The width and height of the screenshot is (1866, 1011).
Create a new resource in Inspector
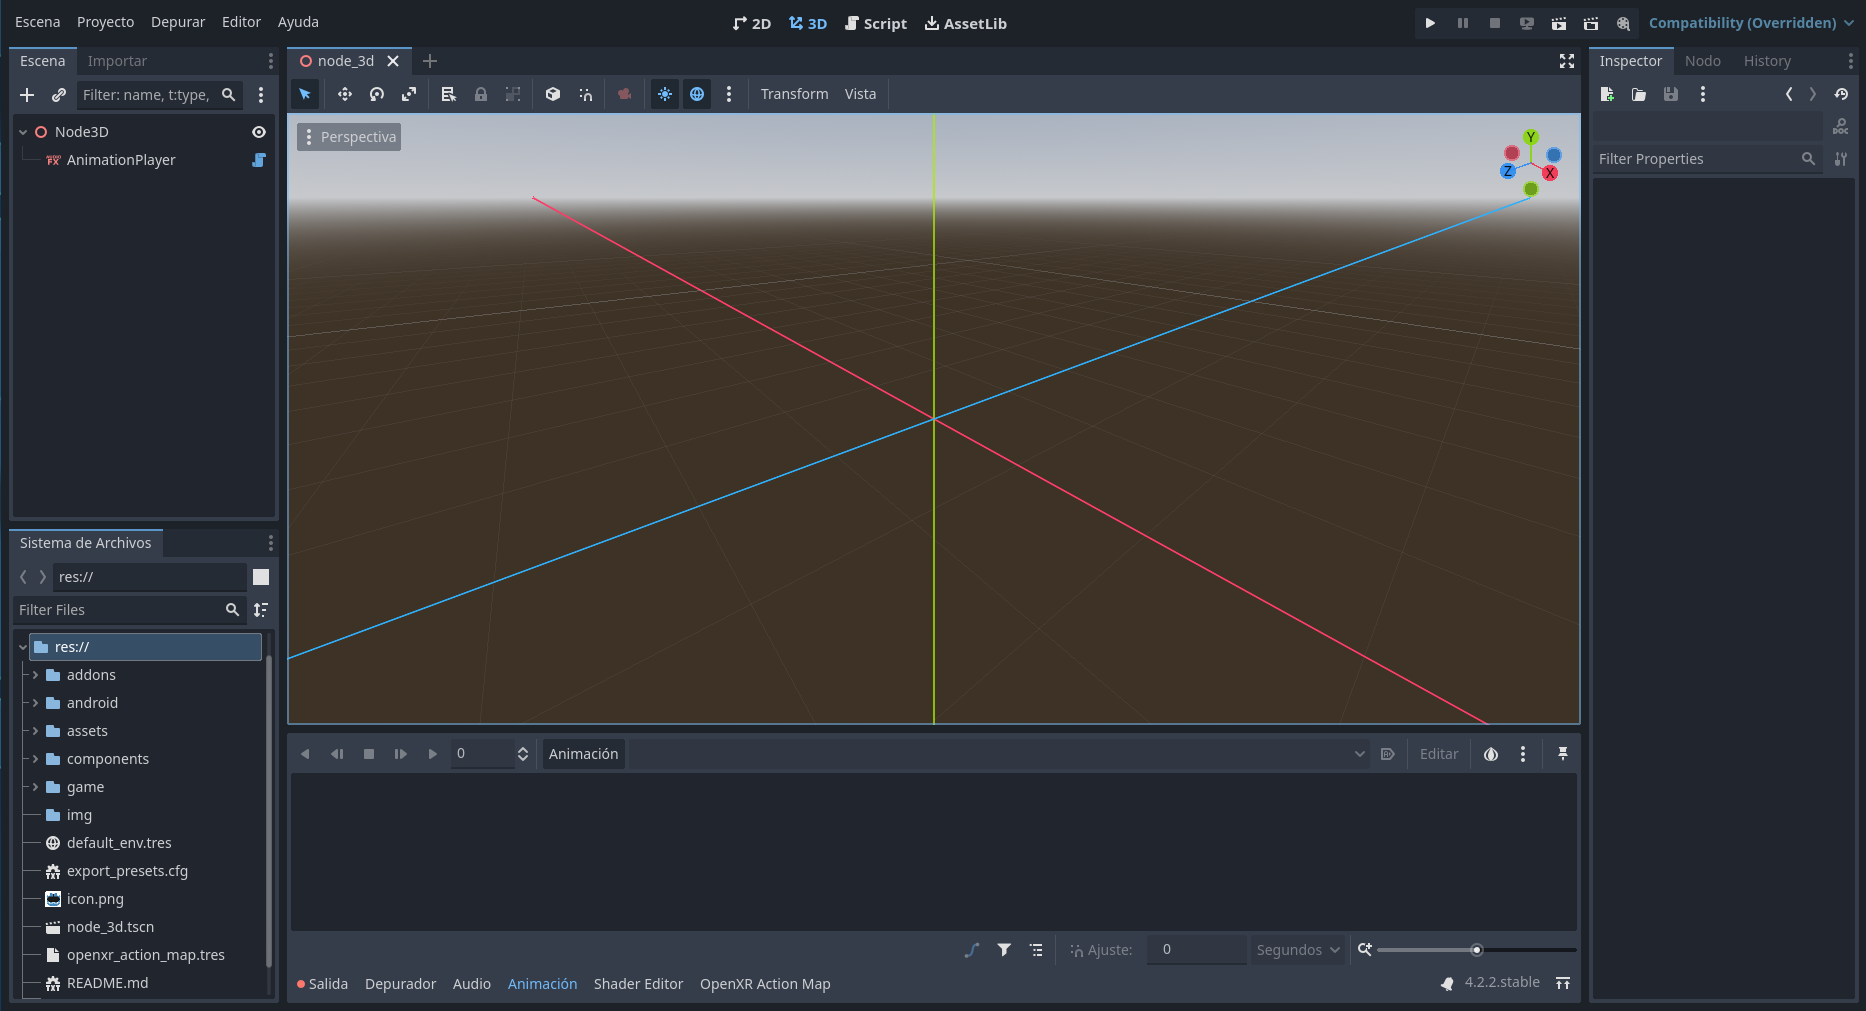pos(1607,94)
